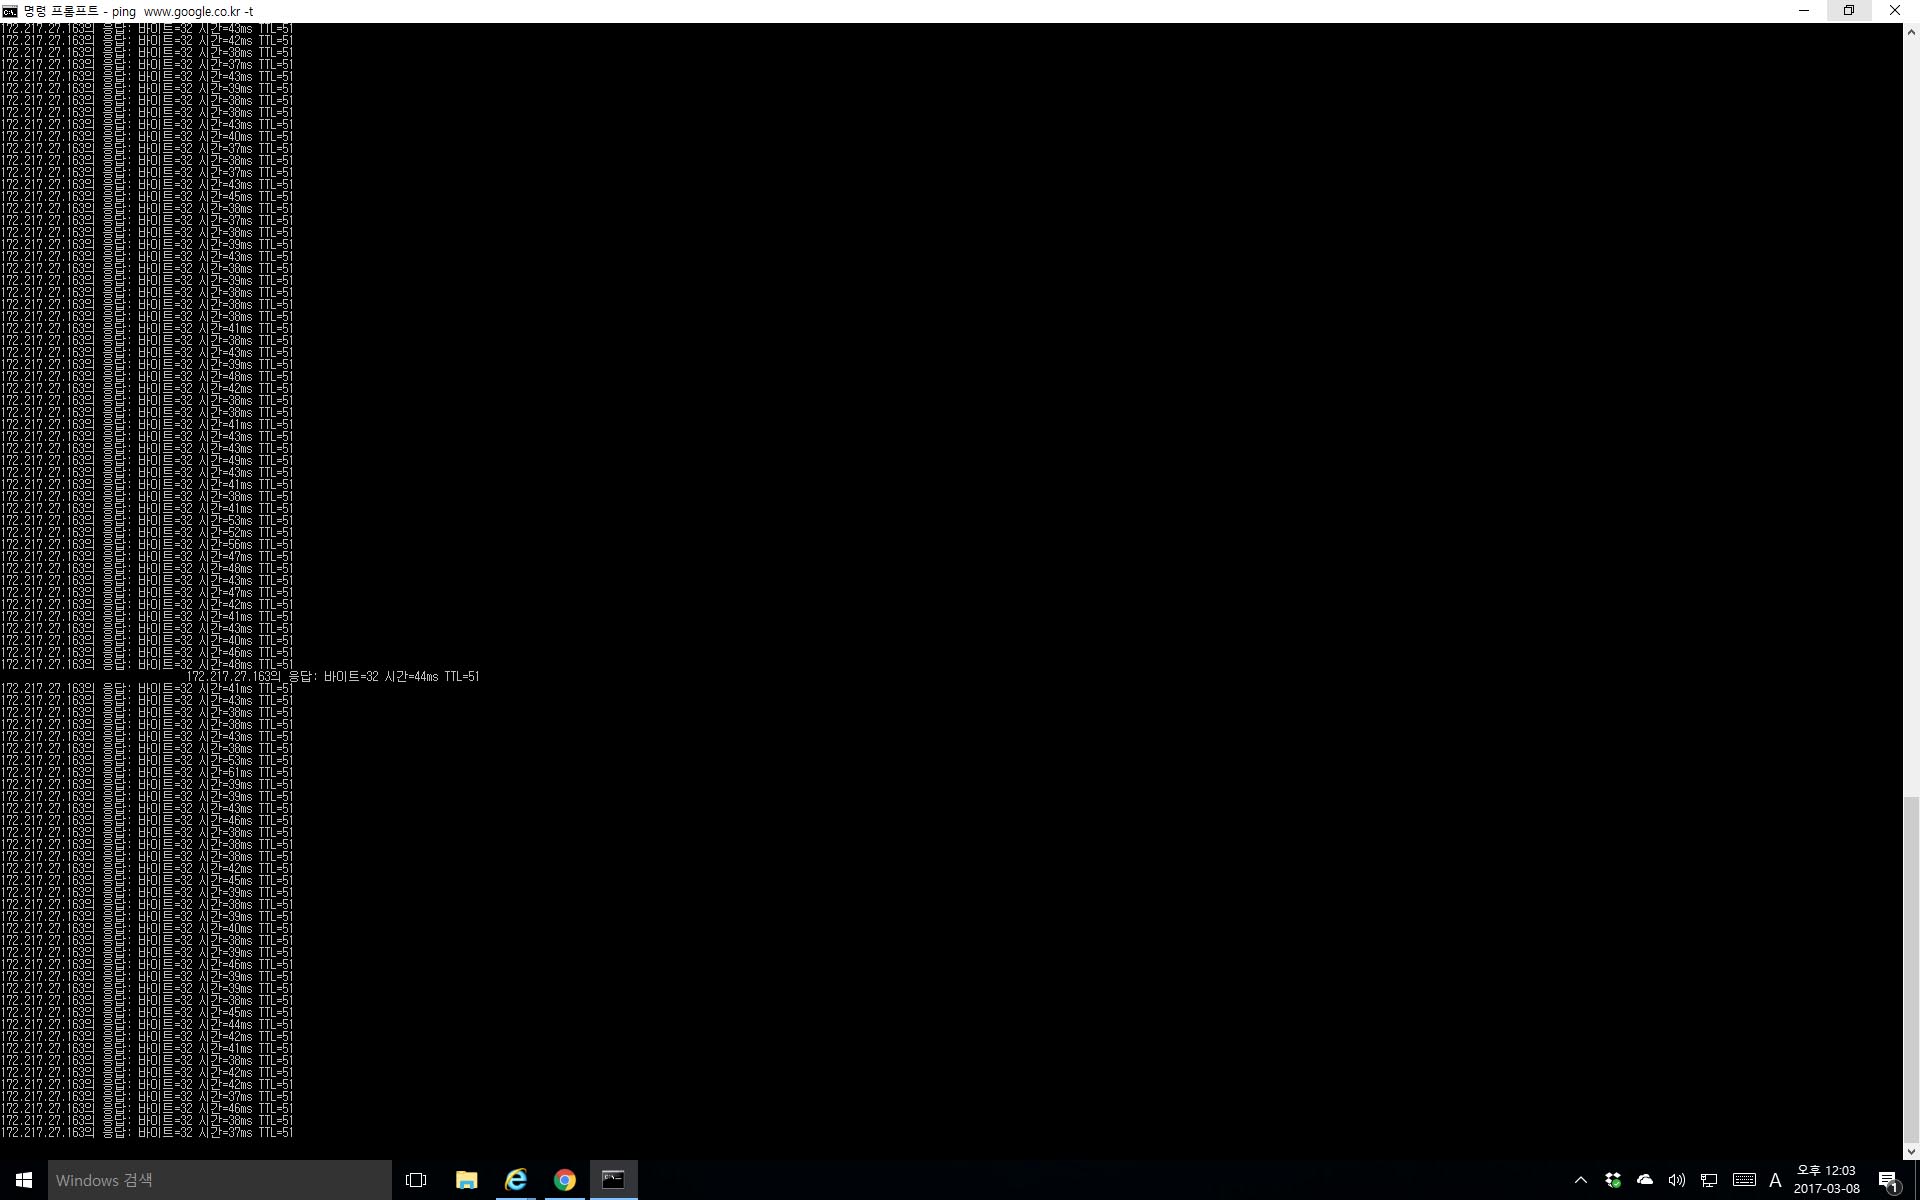Click the reply line showing 시간=61ms
Viewport: 1920px width, 1200px height.
click(147, 773)
